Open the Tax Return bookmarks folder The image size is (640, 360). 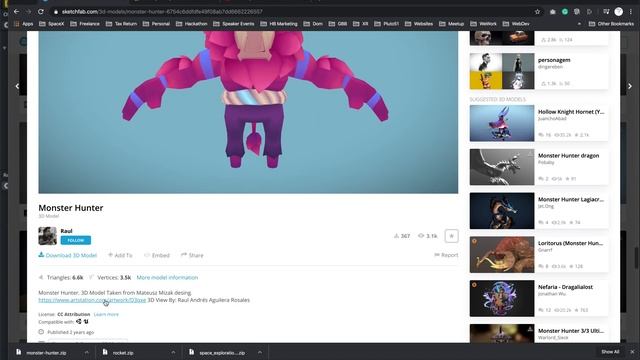pyautogui.click(x=122, y=24)
